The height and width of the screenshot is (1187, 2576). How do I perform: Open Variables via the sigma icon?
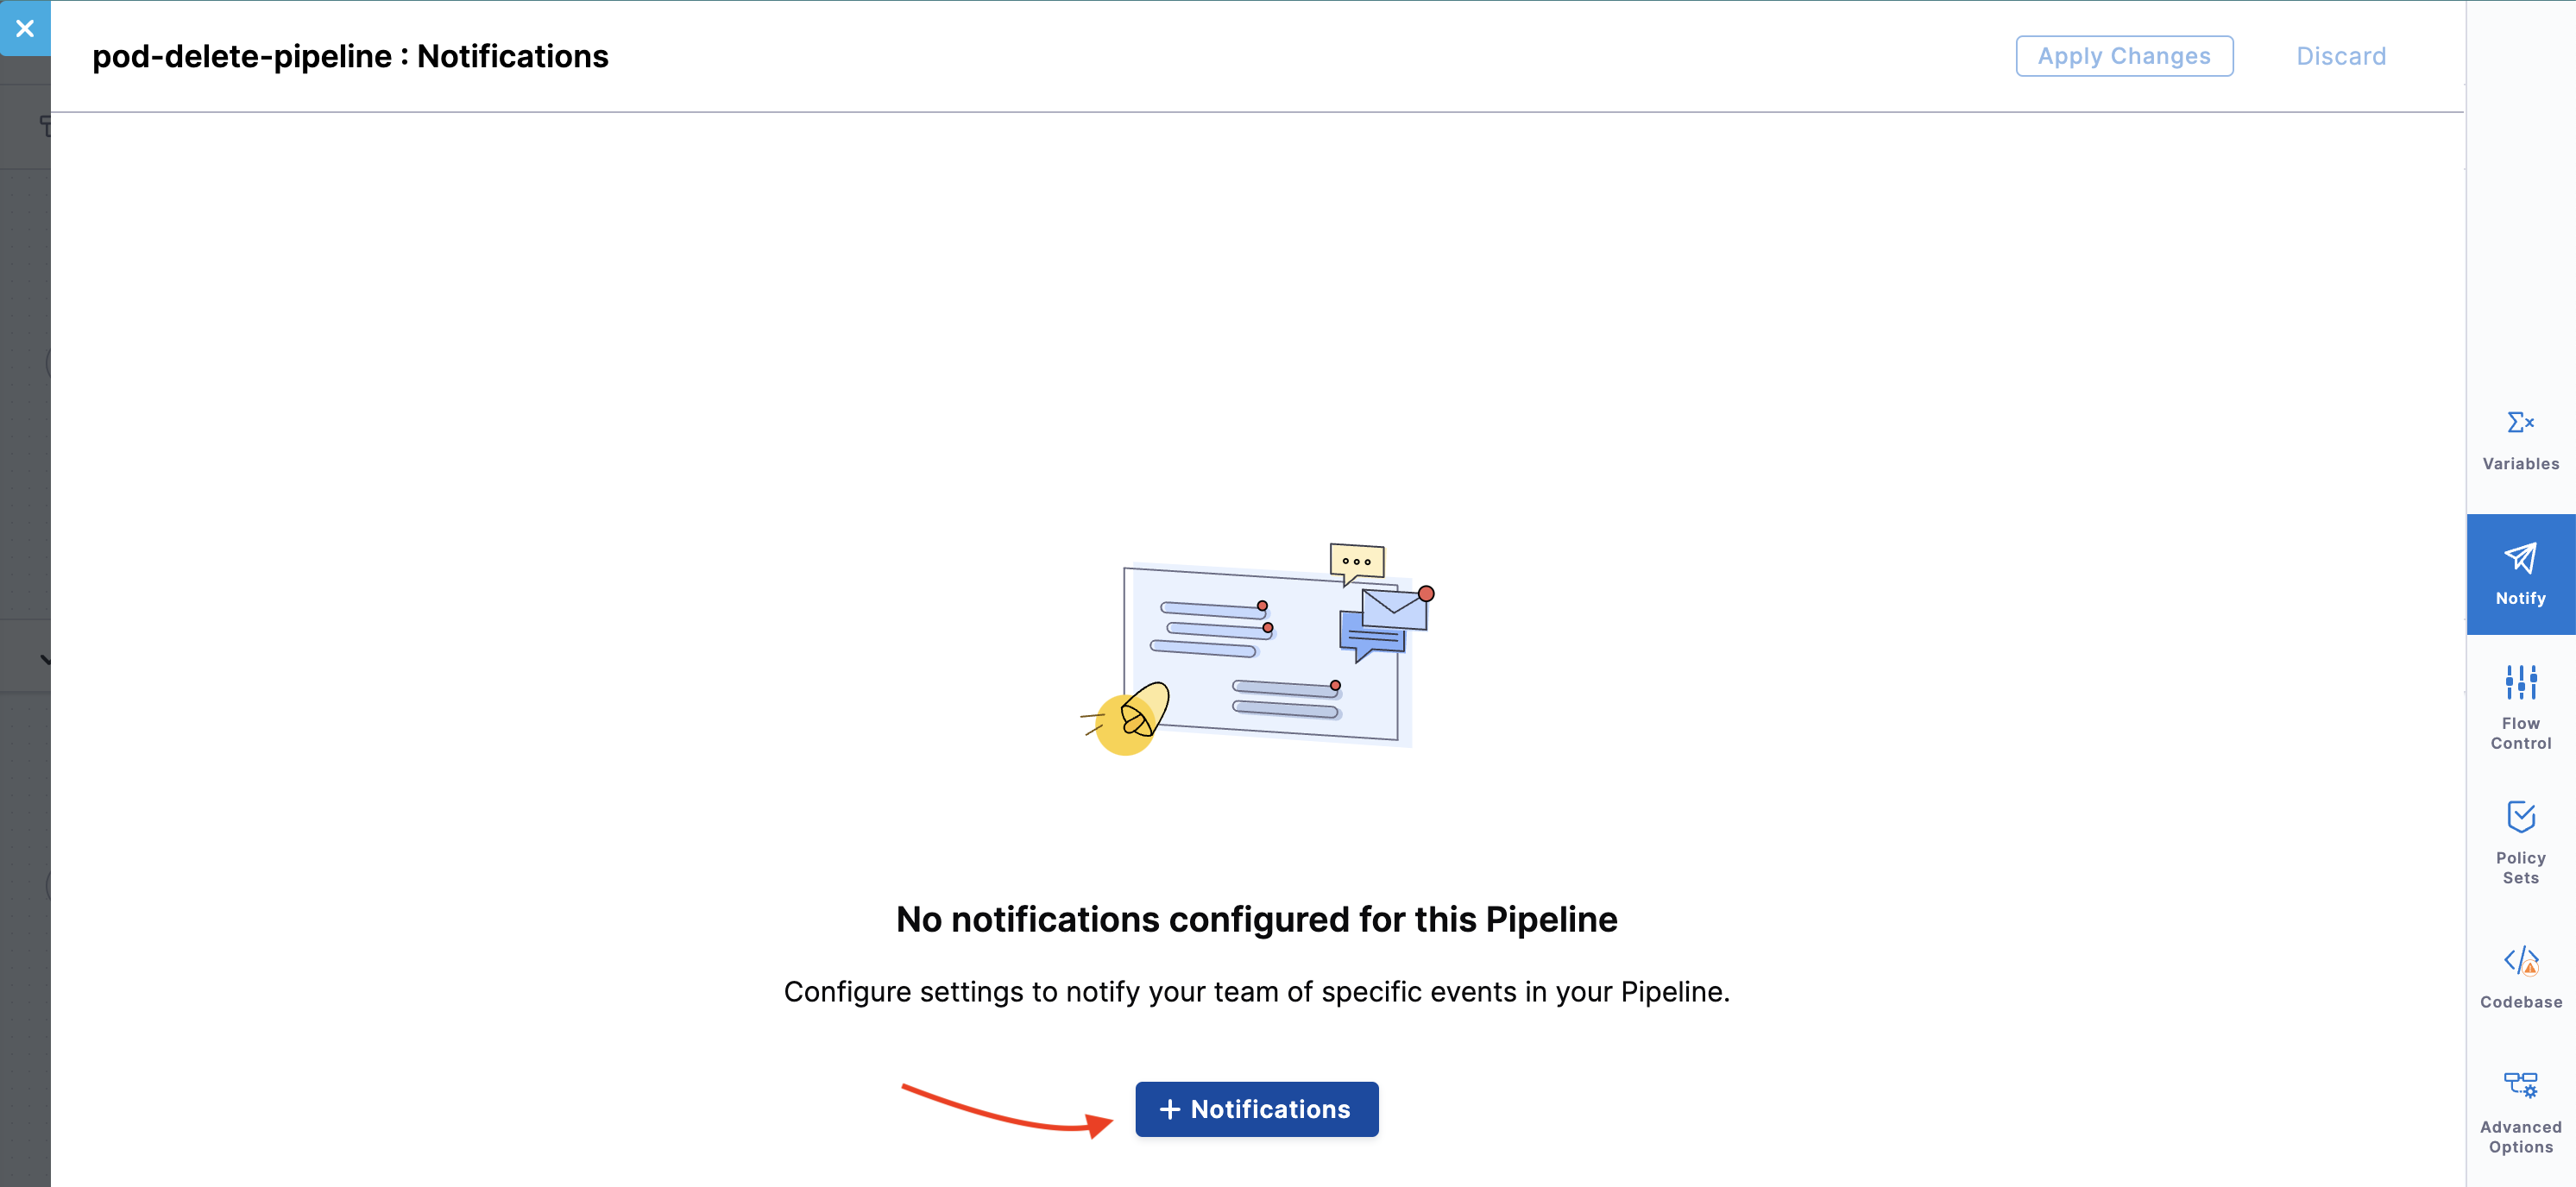pyautogui.click(x=2520, y=422)
